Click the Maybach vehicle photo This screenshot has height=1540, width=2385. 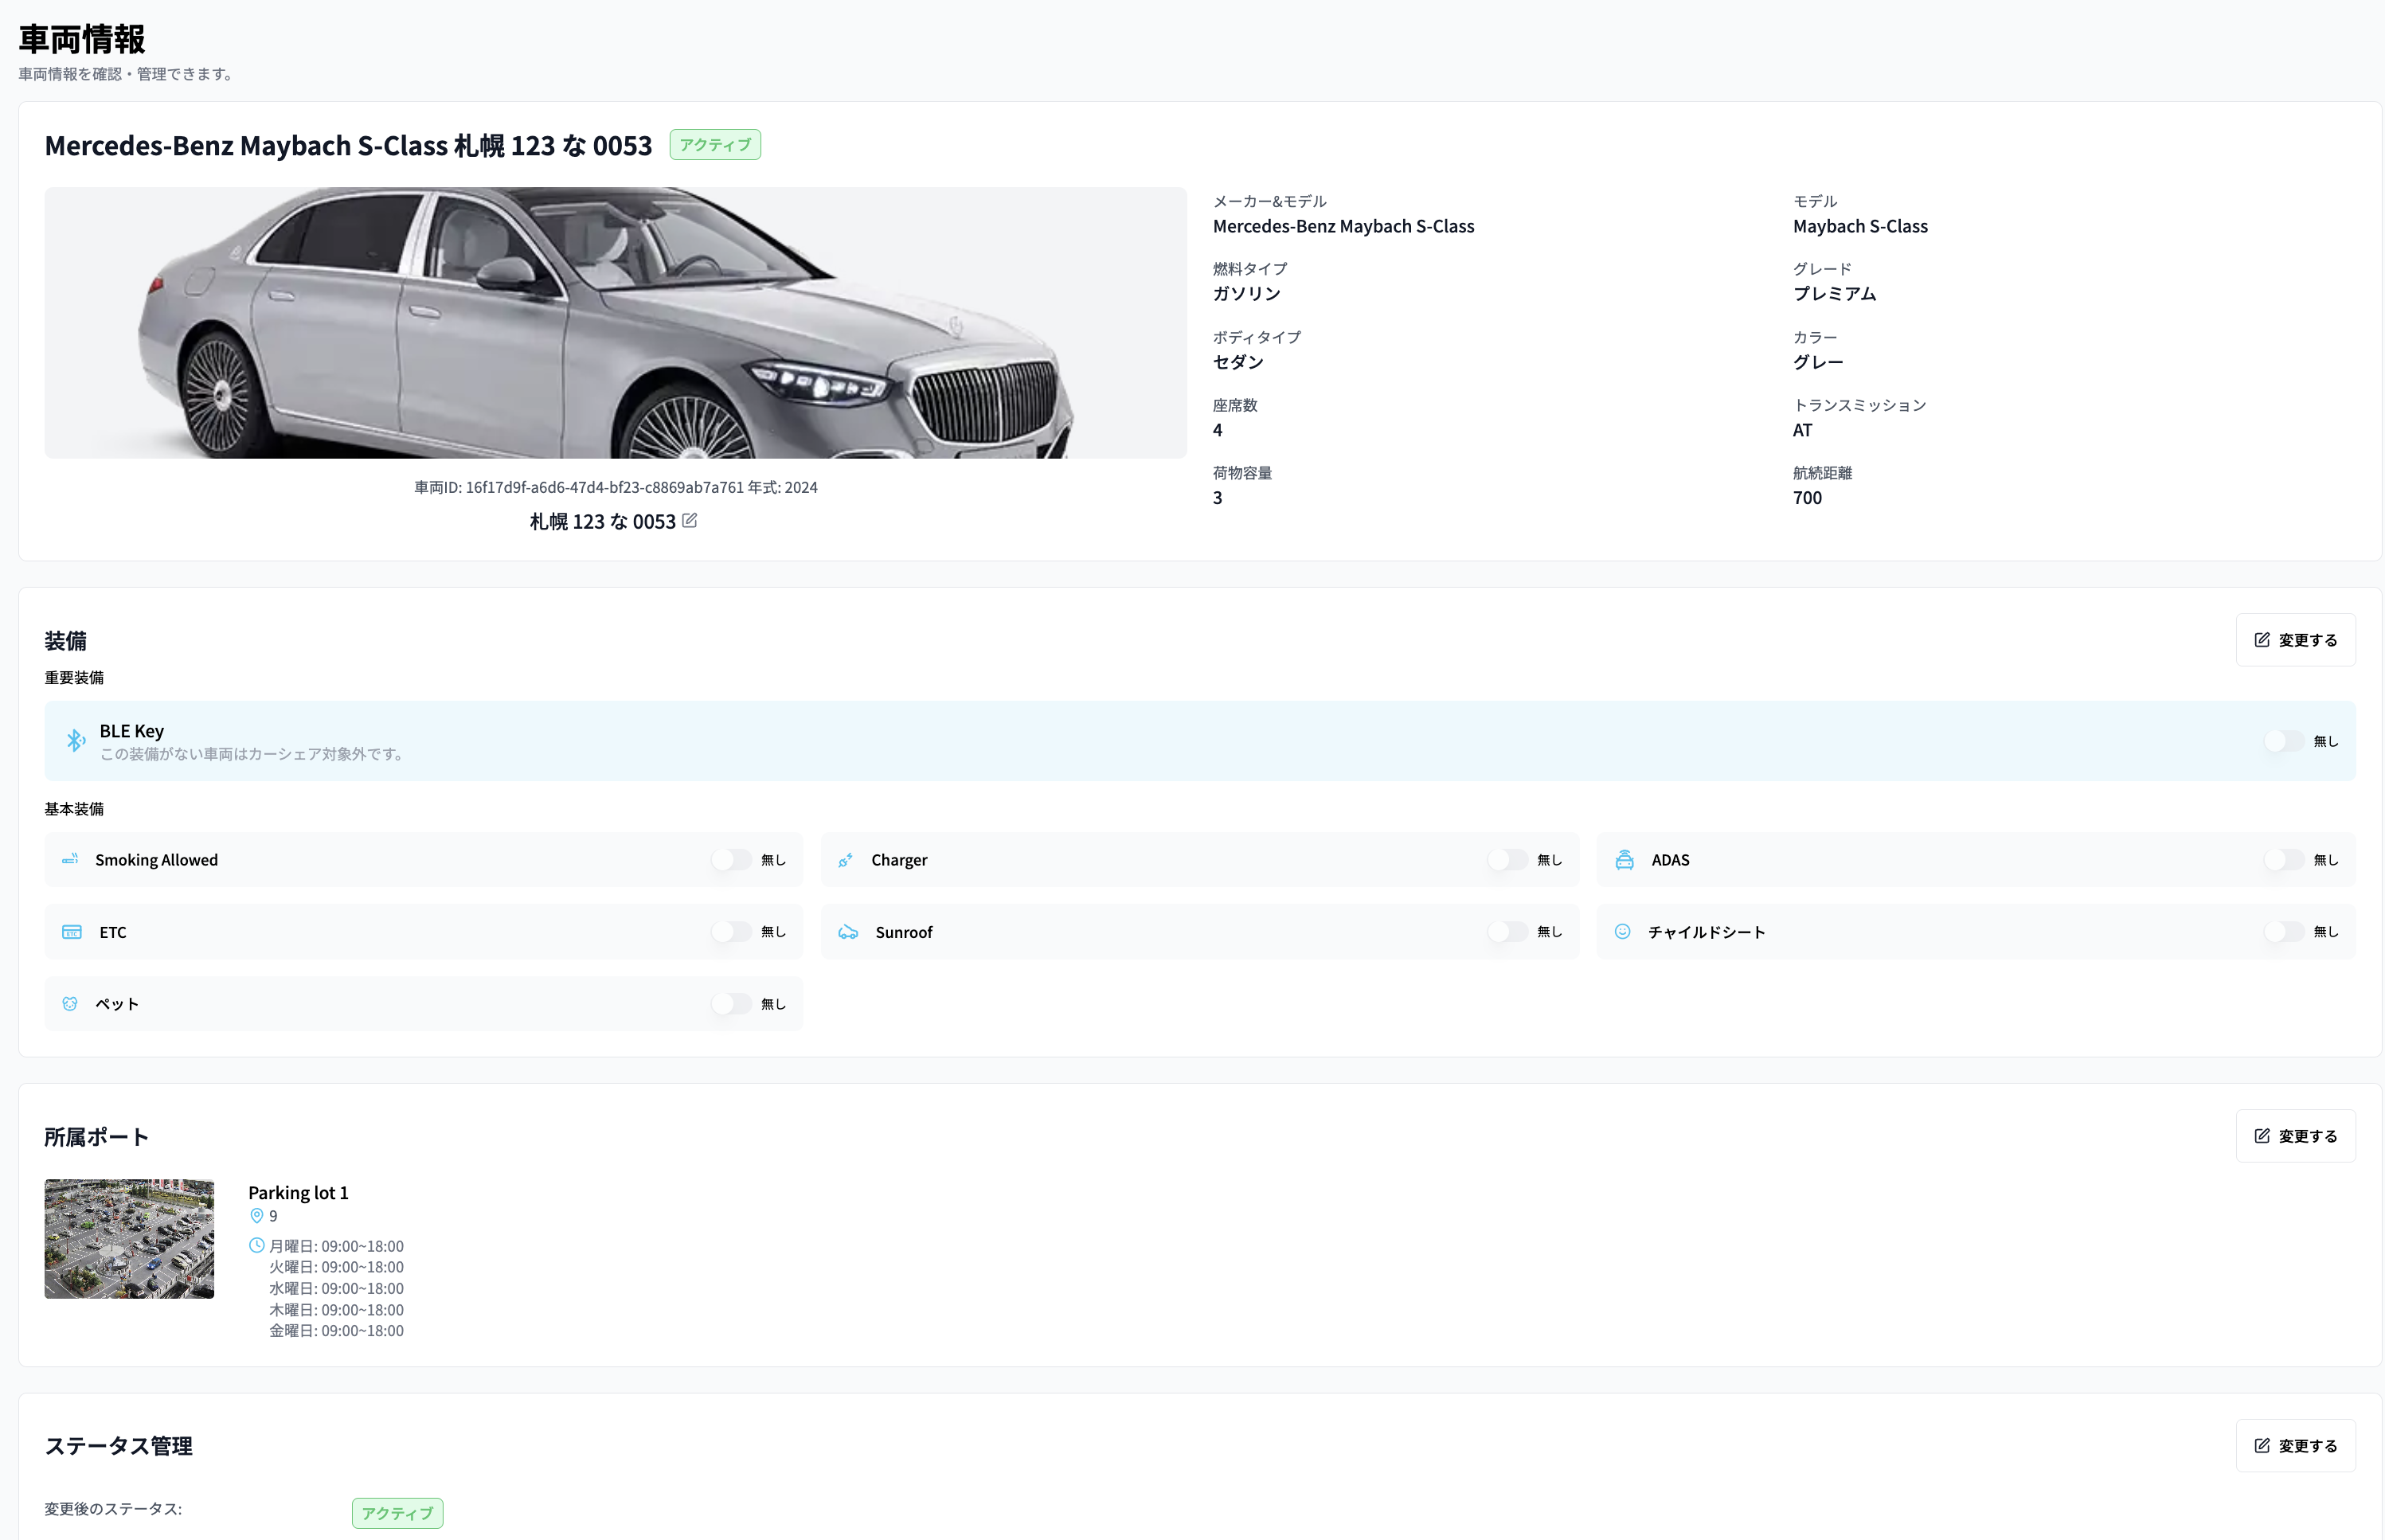(615, 323)
